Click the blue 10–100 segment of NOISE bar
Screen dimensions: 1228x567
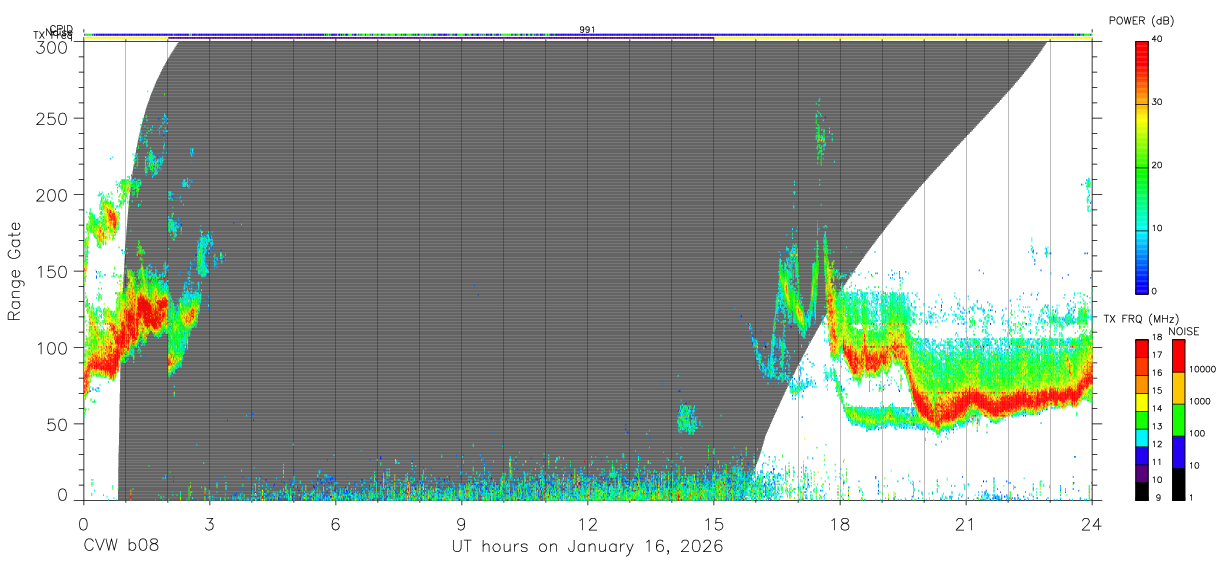(1179, 452)
